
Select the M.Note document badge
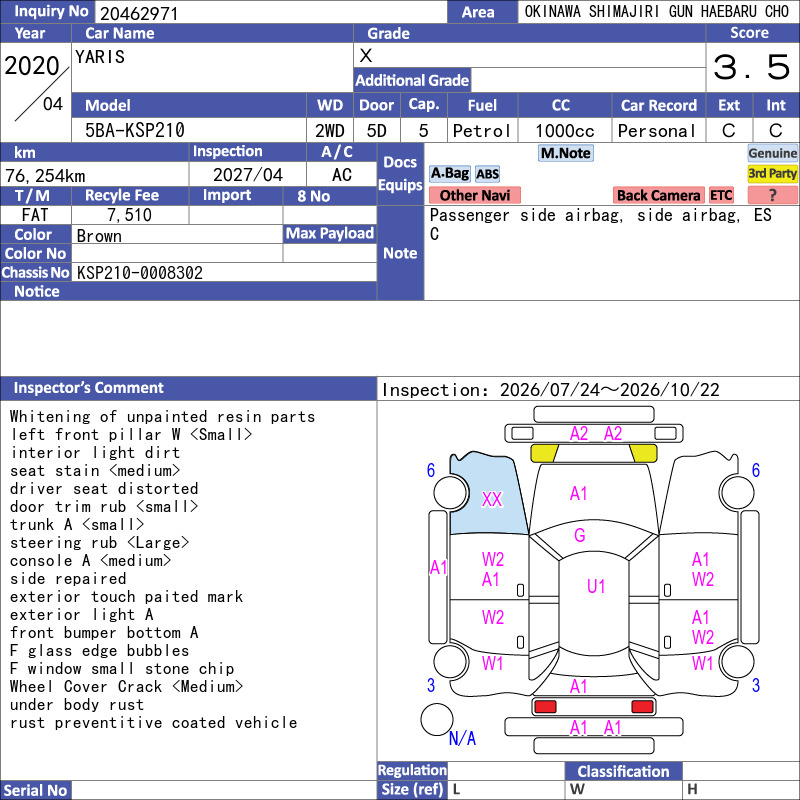pyautogui.click(x=566, y=153)
